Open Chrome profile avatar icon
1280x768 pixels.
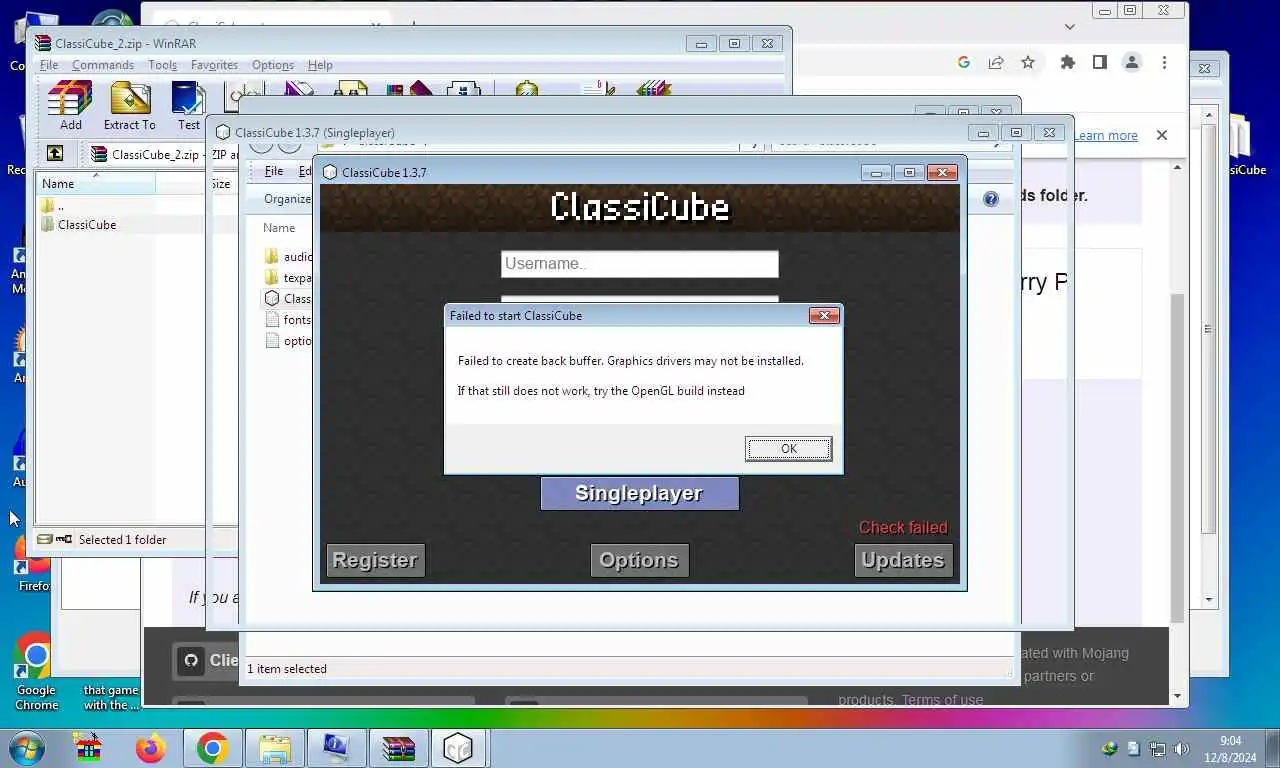click(1132, 62)
